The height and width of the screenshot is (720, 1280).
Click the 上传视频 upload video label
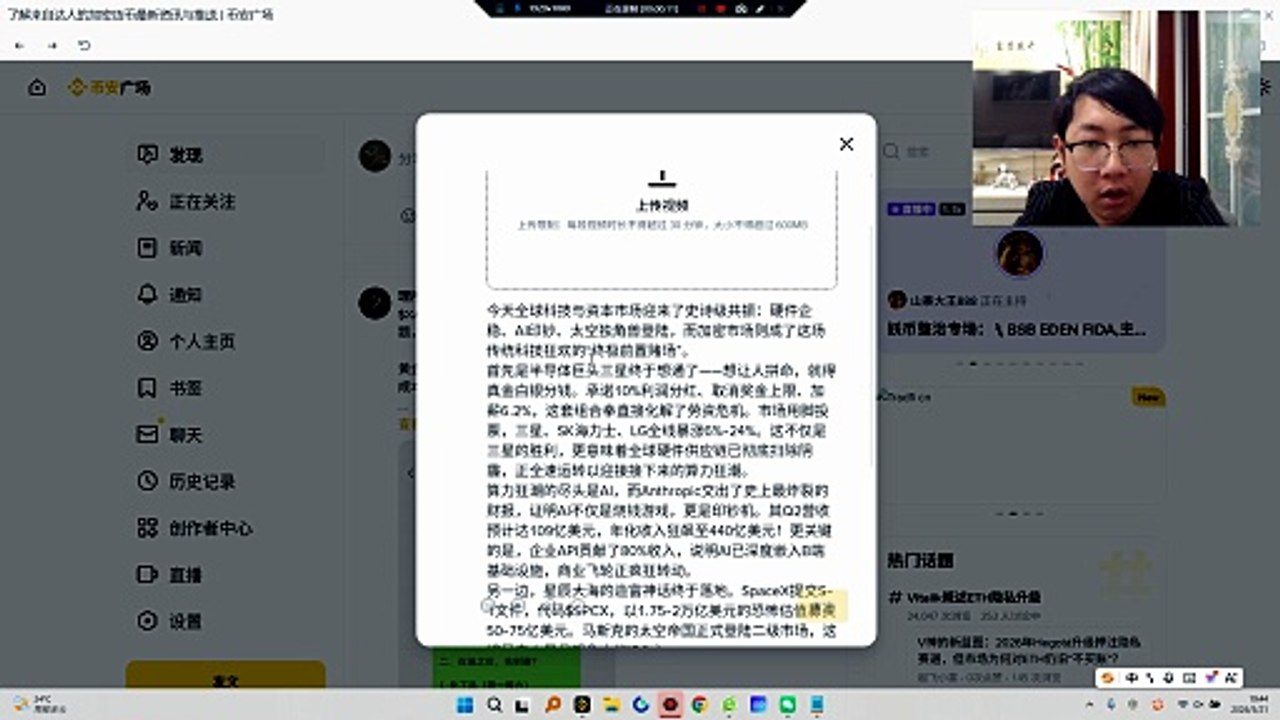(x=661, y=206)
